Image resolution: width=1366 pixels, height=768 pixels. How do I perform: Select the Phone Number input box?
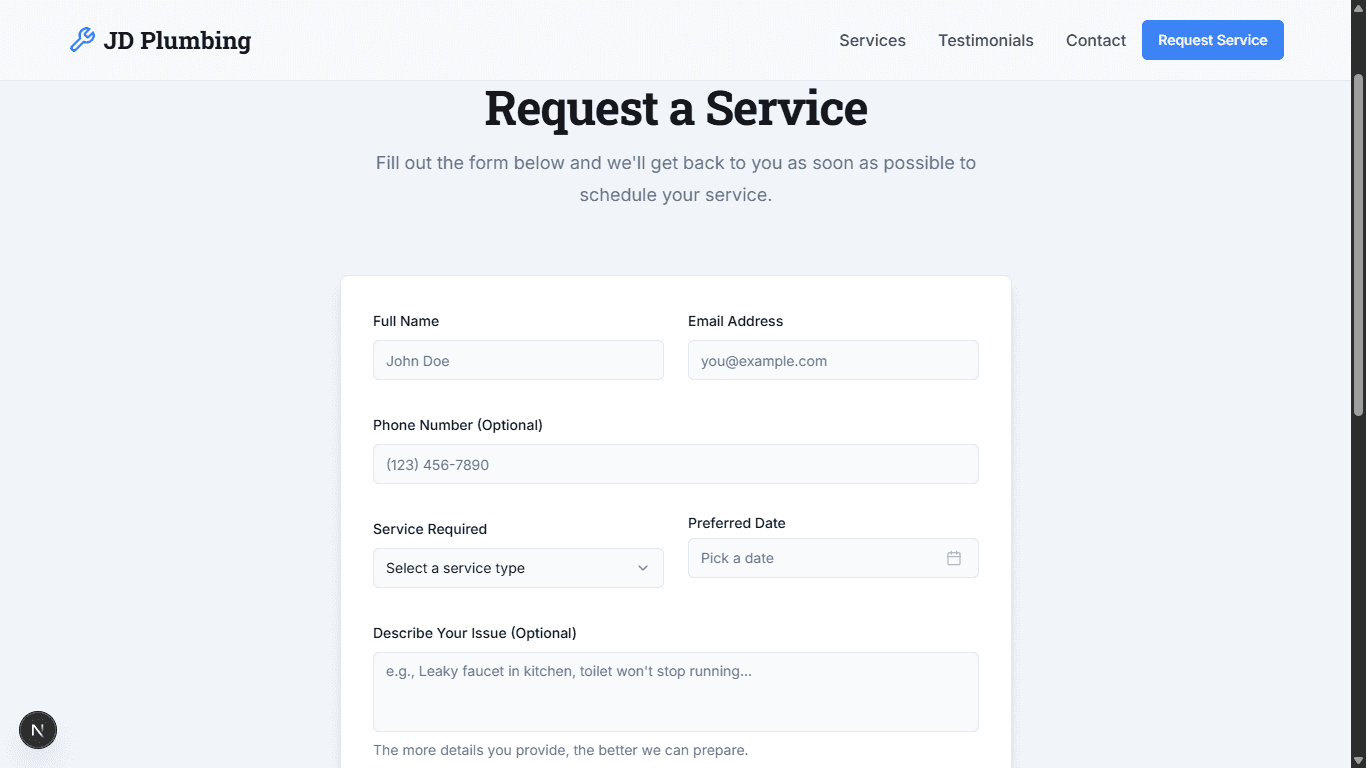coord(675,464)
